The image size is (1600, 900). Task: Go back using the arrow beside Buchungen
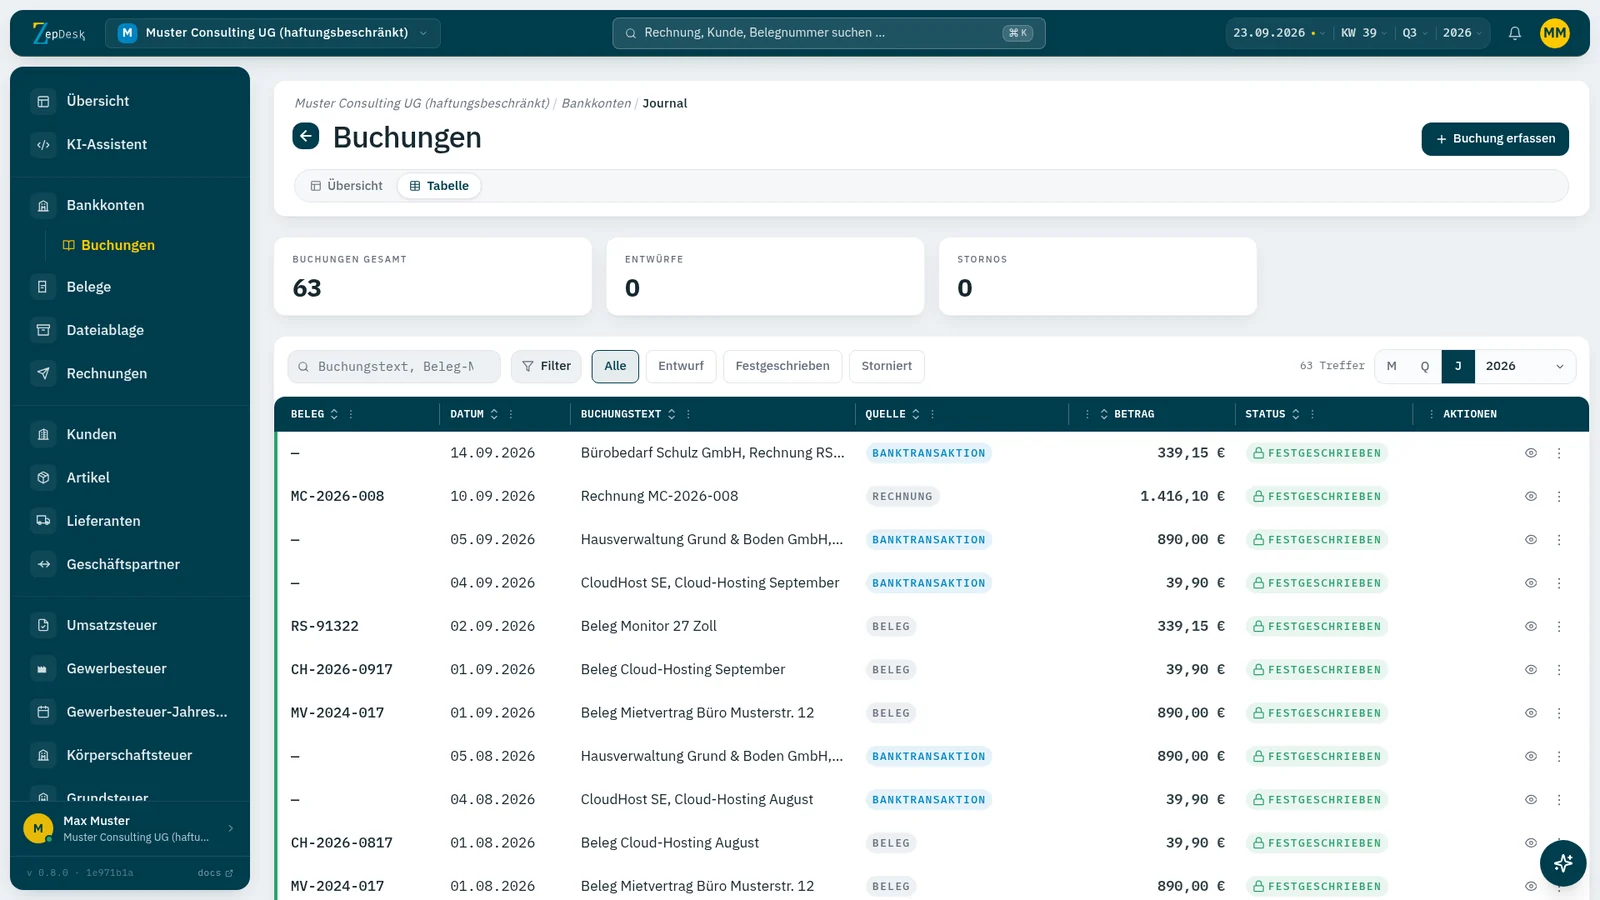click(306, 136)
